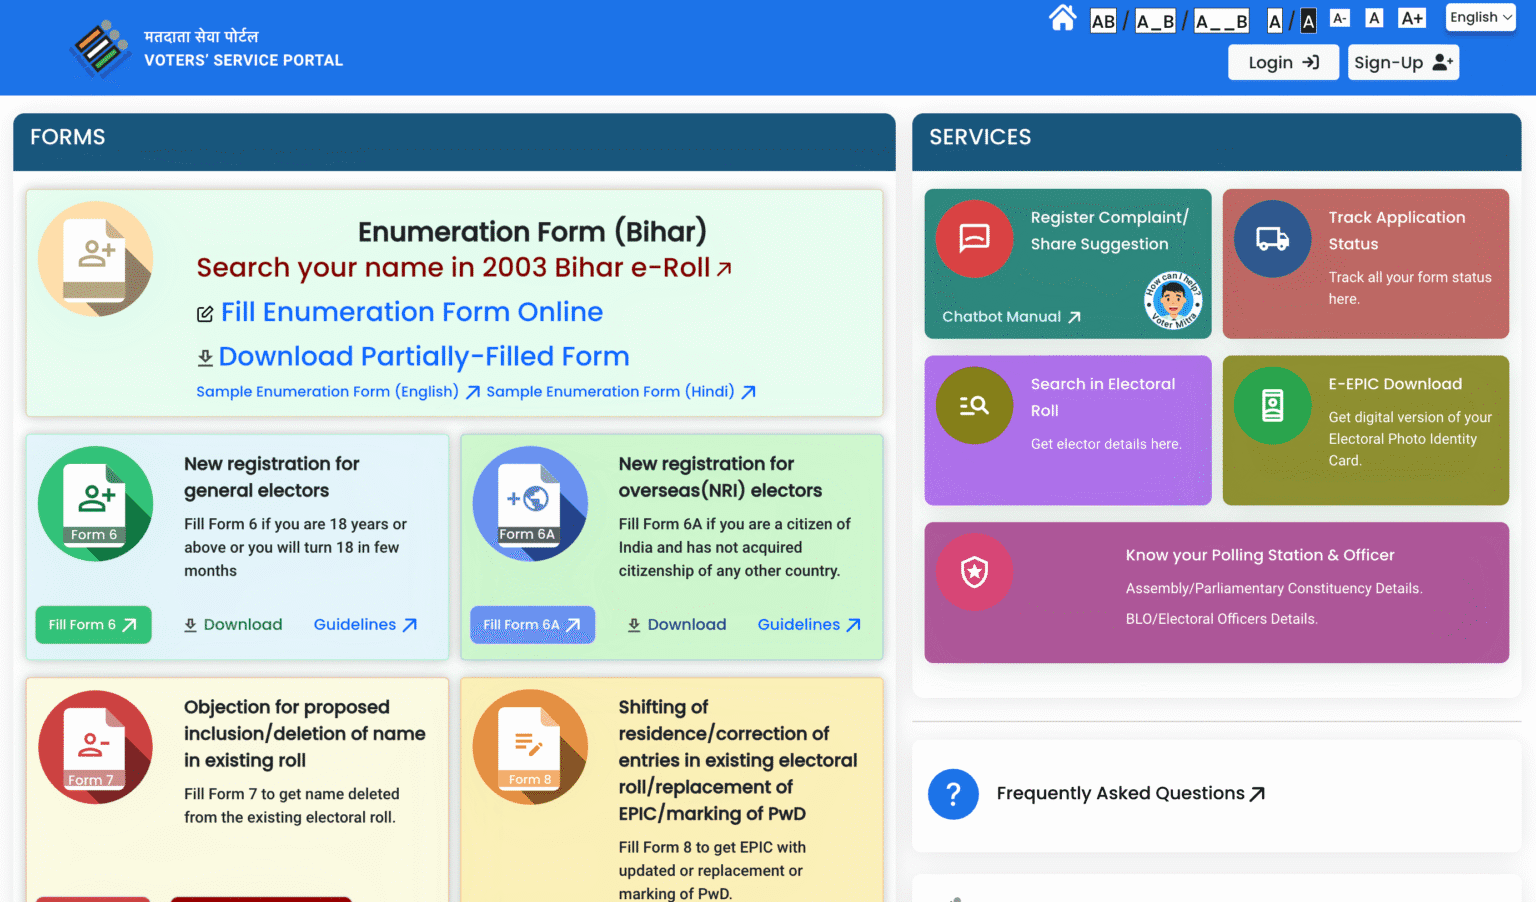1536x902 pixels.
Task: Select the Form 8 orange icon
Action: [x=529, y=747]
